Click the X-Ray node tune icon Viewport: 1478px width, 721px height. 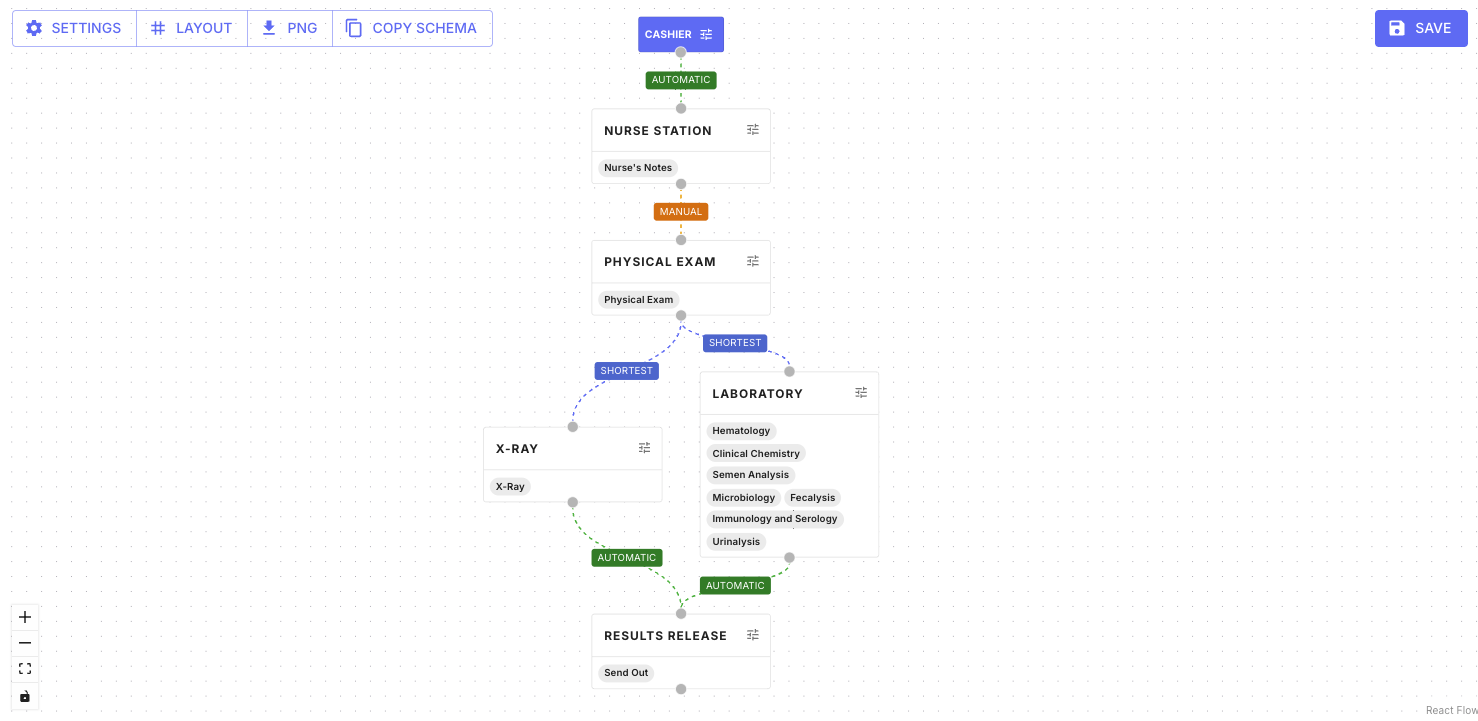tap(645, 448)
